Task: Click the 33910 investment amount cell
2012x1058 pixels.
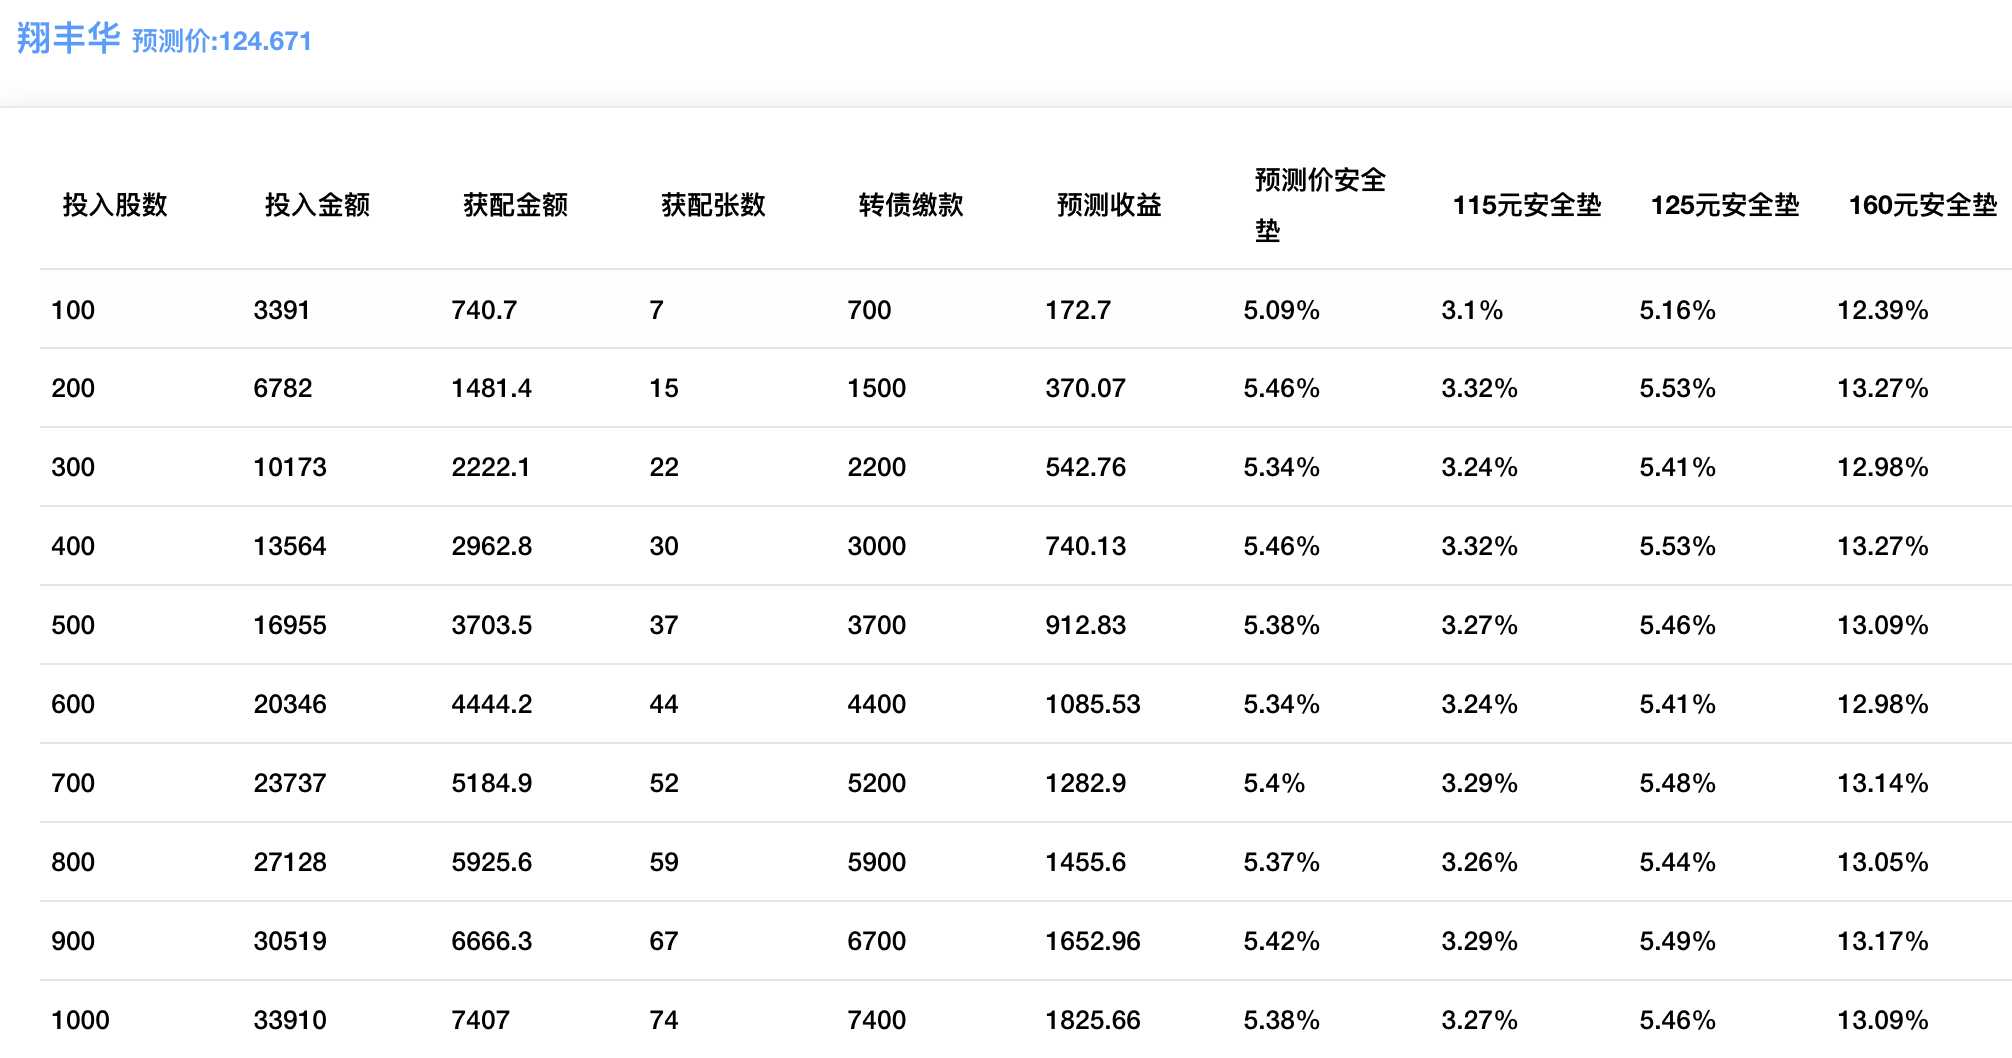Action: [x=290, y=1020]
